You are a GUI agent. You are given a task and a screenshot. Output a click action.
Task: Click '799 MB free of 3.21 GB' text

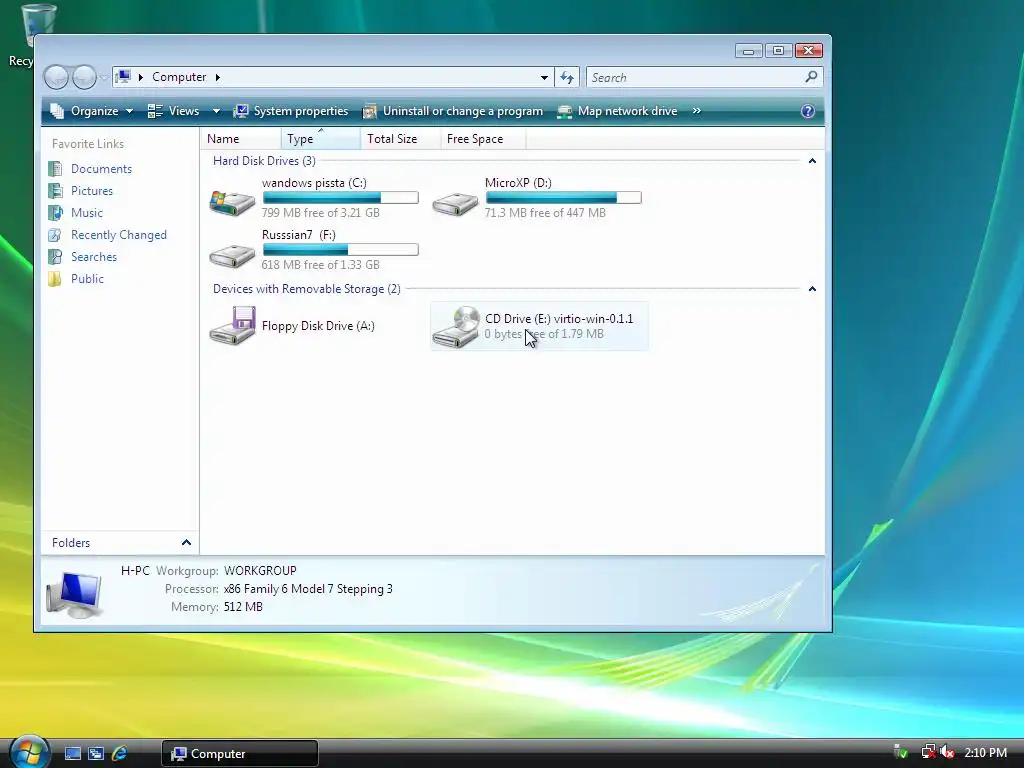(320, 213)
